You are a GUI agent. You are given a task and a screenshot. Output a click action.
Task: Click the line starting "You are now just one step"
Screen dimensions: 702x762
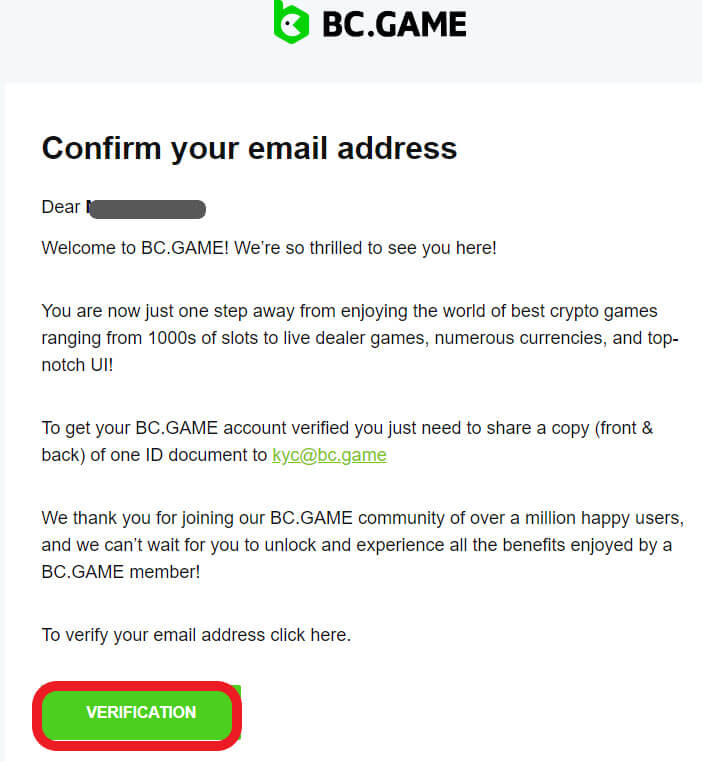(x=349, y=311)
